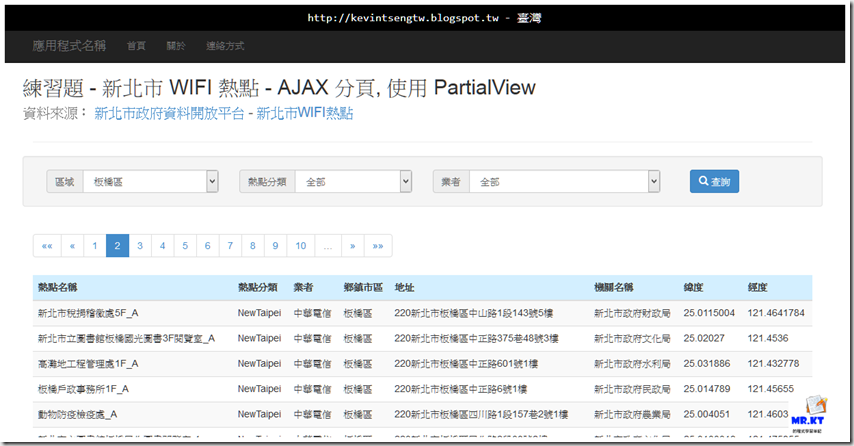
Task: Click latitude value 25.0115004
Action: point(709,313)
